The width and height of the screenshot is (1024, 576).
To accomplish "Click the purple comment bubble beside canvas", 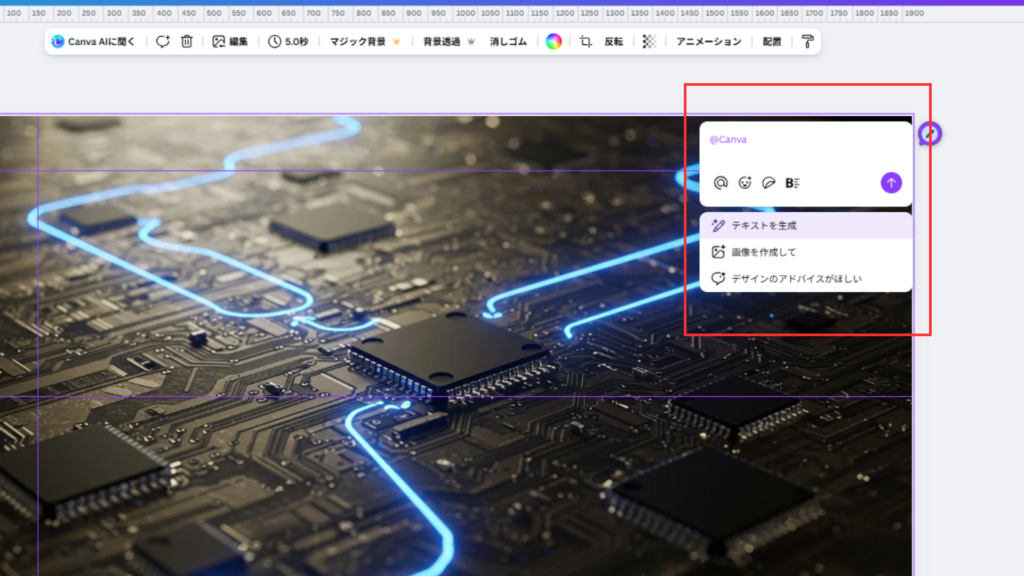I will click(930, 134).
